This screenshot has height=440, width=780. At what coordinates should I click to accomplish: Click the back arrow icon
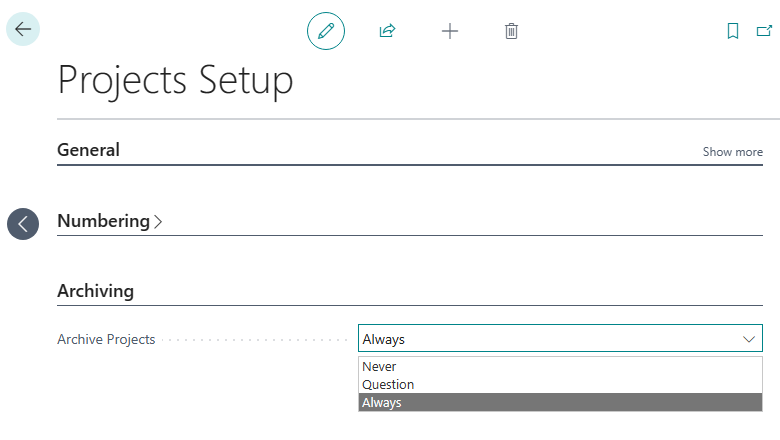click(x=23, y=29)
